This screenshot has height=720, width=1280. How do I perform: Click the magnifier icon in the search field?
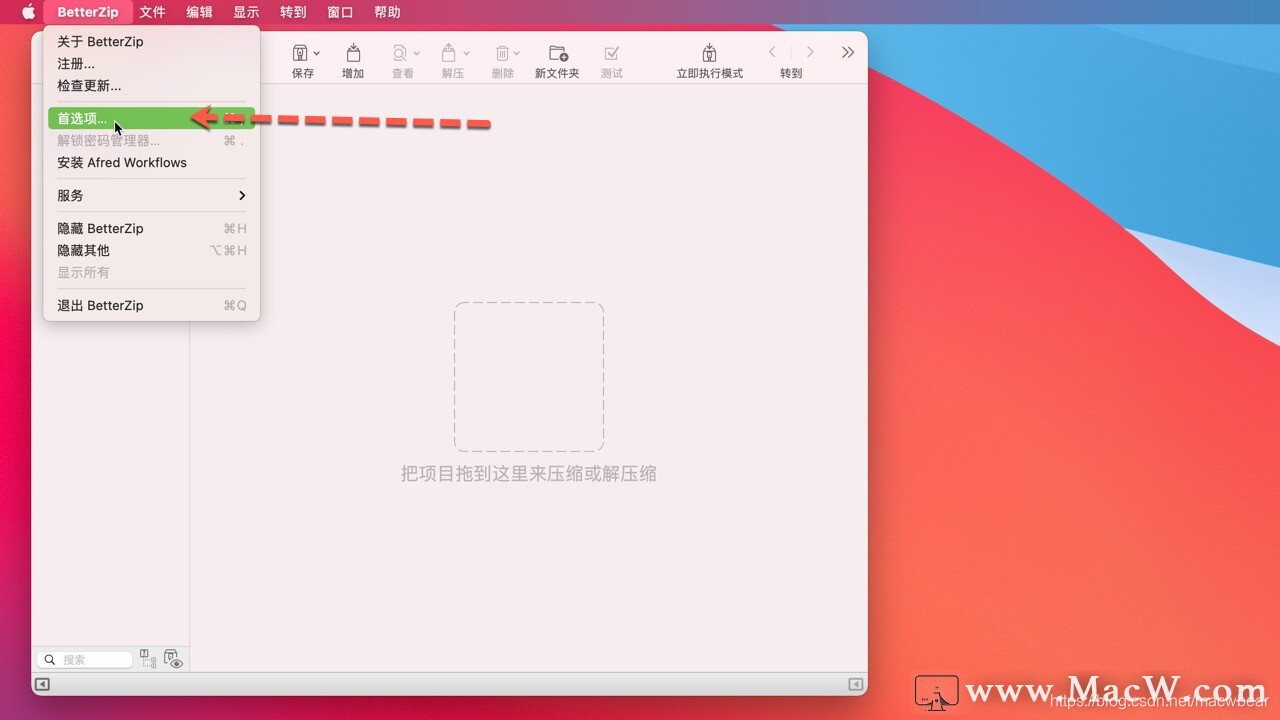[50, 660]
